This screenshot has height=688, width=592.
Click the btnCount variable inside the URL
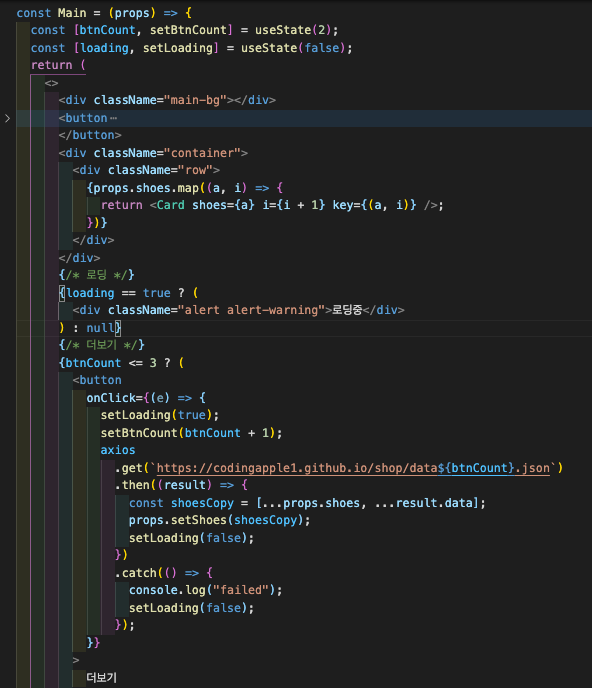(479, 468)
